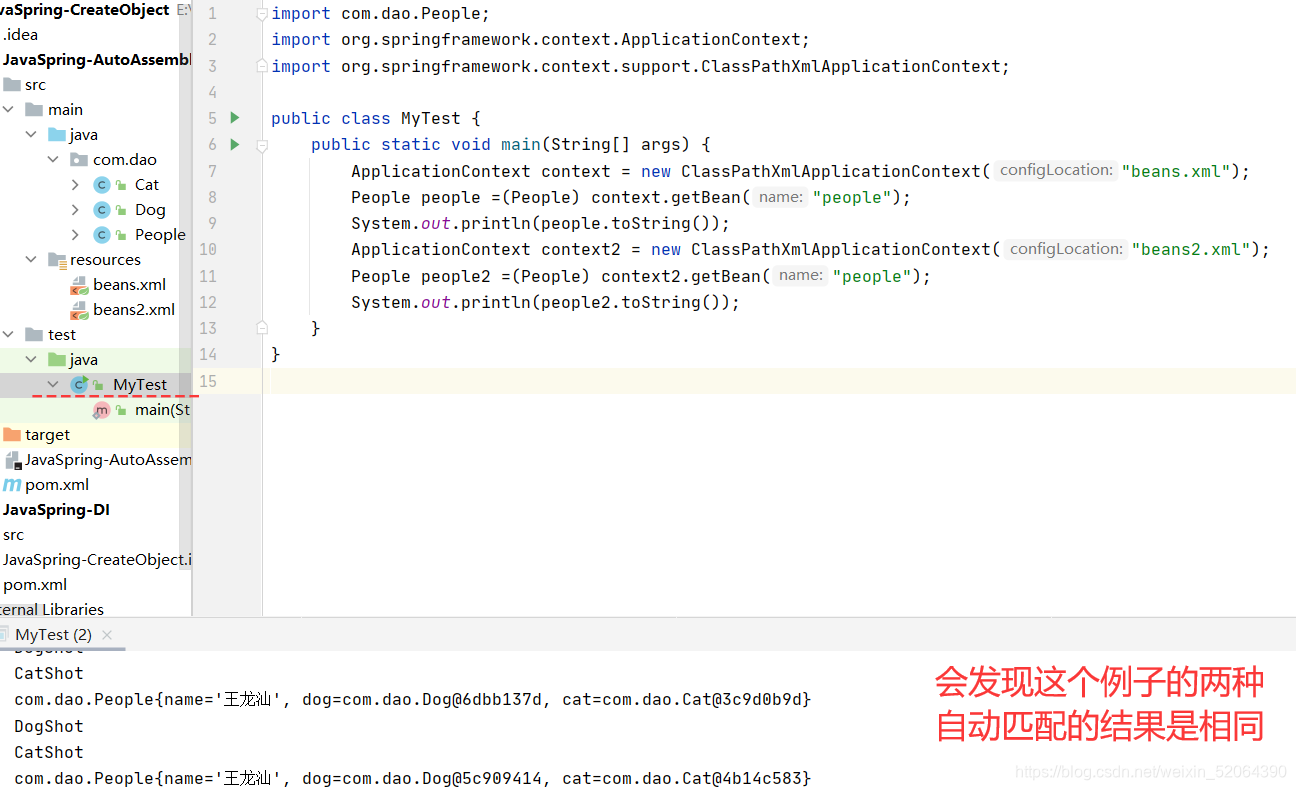Click the Cat class icon in project tree
This screenshot has width=1296, height=790.
(101, 184)
